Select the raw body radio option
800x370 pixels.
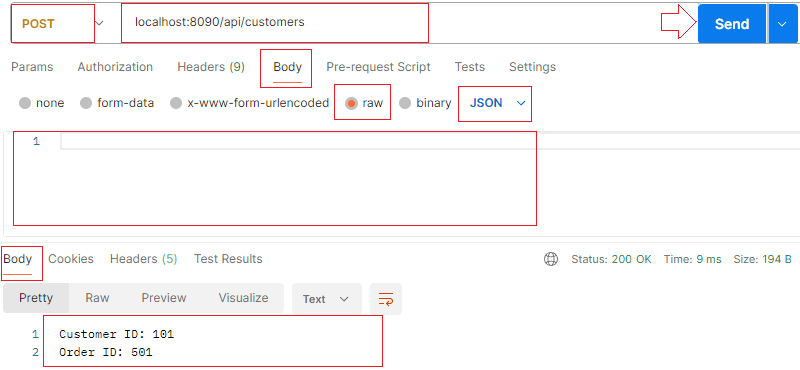click(351, 103)
